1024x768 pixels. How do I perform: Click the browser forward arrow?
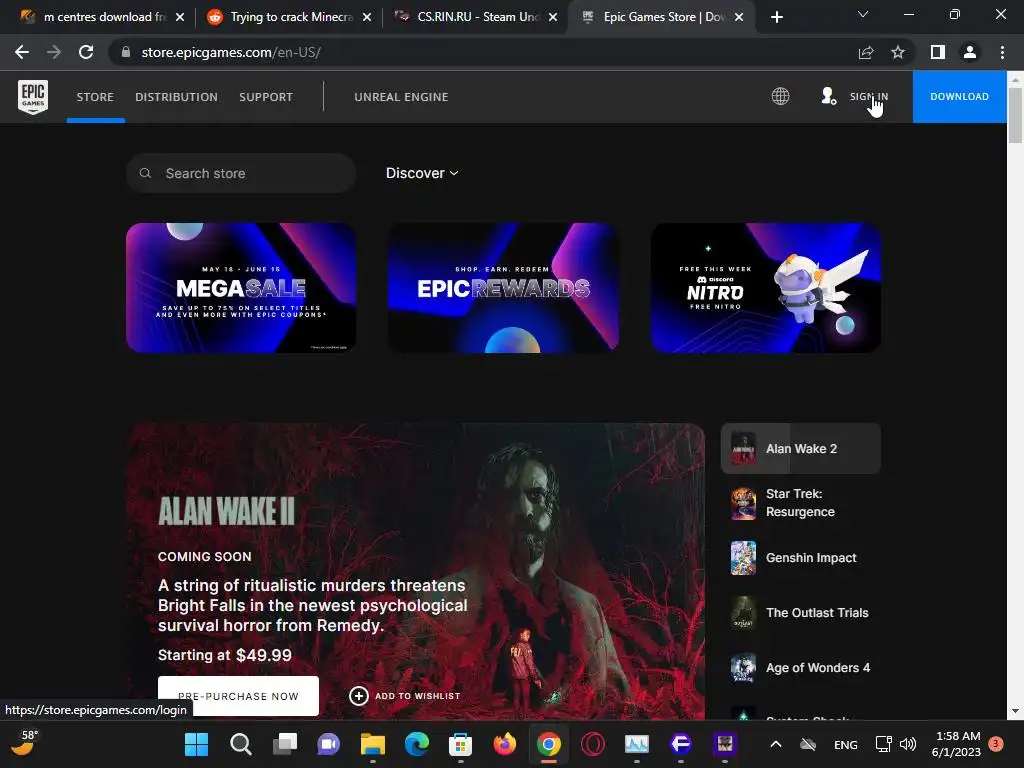[54, 52]
